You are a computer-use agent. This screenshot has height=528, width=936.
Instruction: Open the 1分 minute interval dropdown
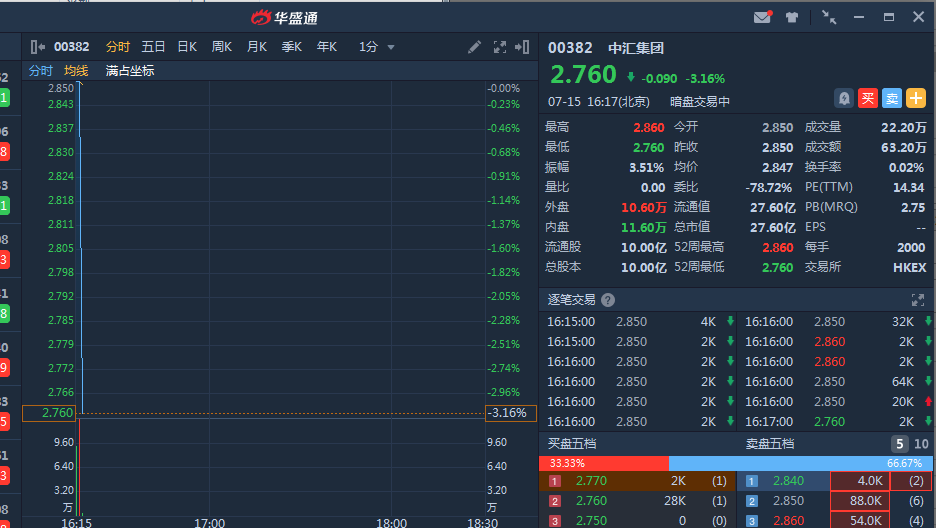(377, 47)
